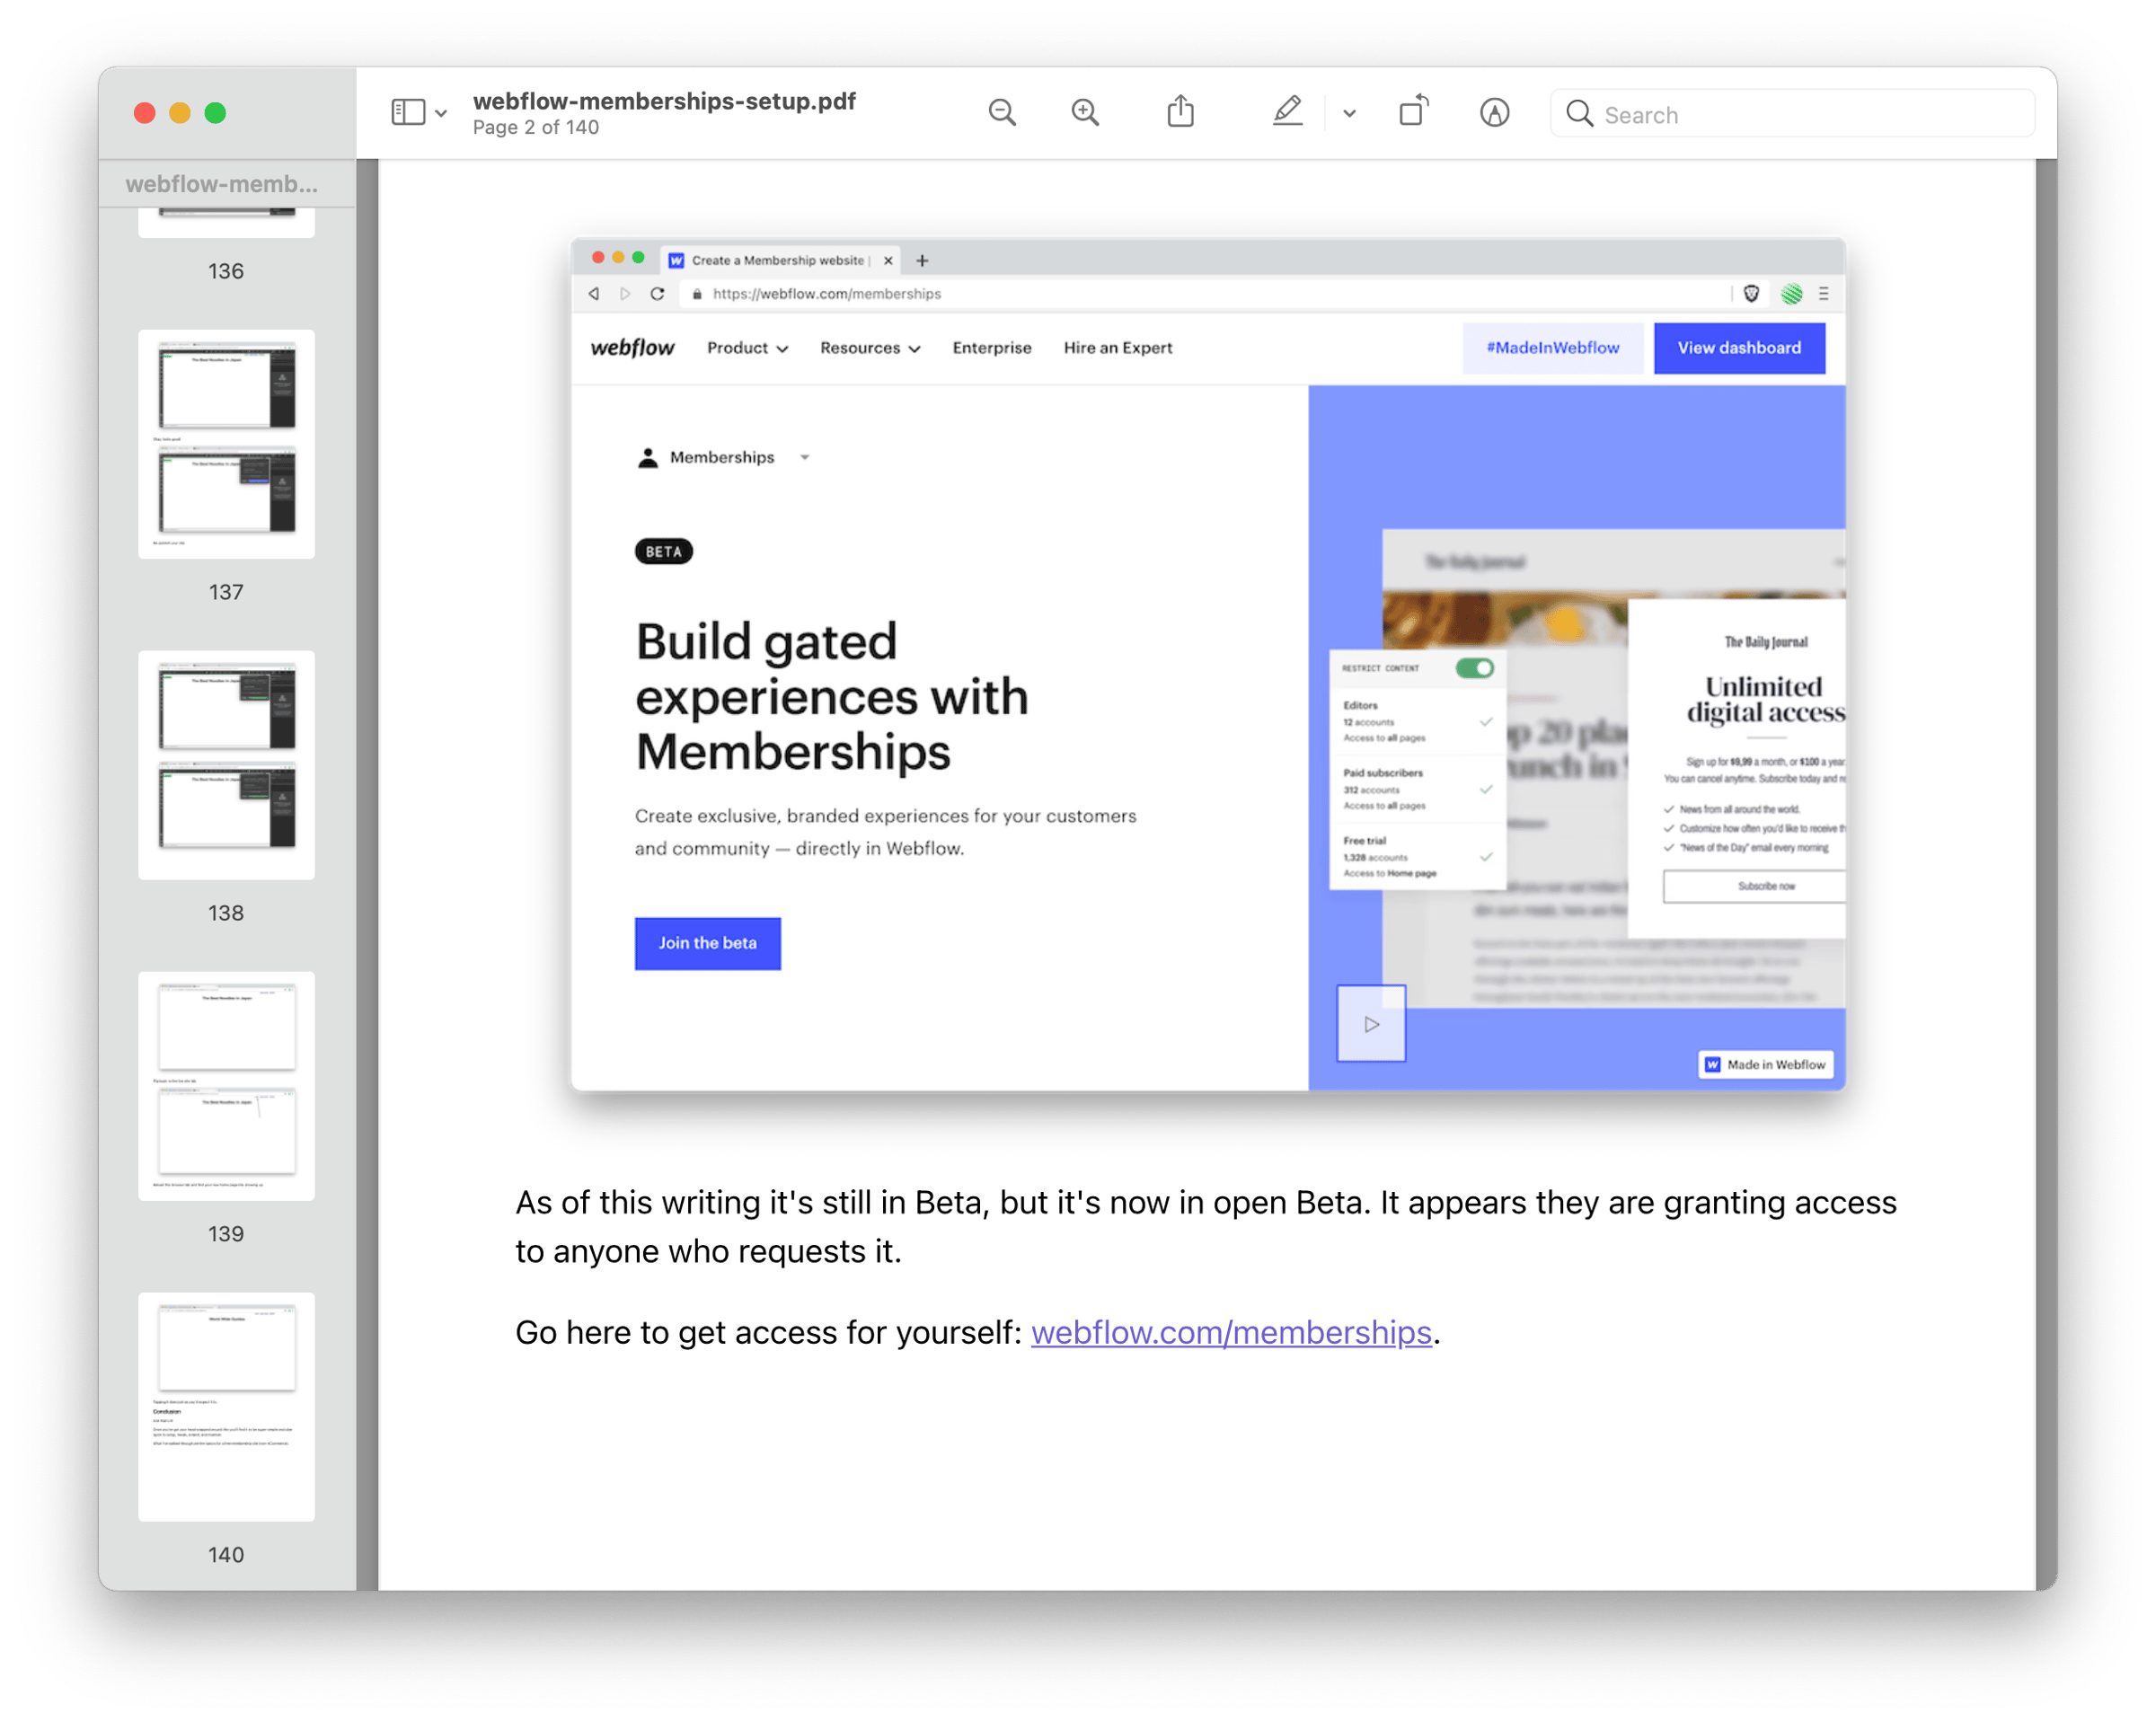Viewport: 2156px width, 1721px height.
Task: Open the webflow.com/memberships link in the text
Action: click(x=1231, y=1332)
